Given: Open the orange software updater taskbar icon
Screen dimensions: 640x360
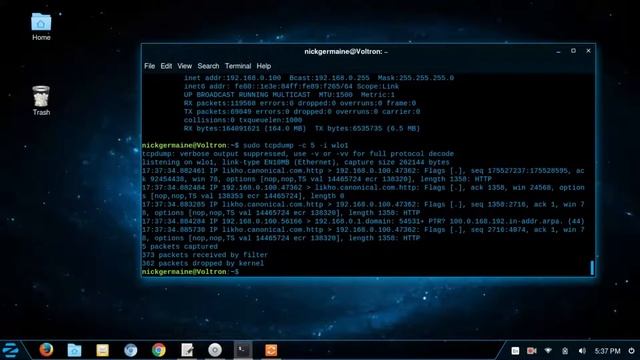Looking at the screenshot, I should pos(271,350).
